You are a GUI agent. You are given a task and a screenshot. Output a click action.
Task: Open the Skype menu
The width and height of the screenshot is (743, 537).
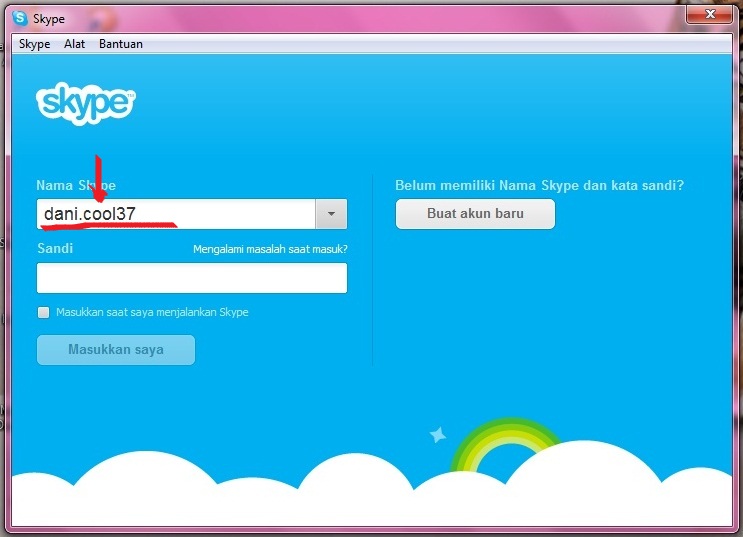[x=35, y=44]
